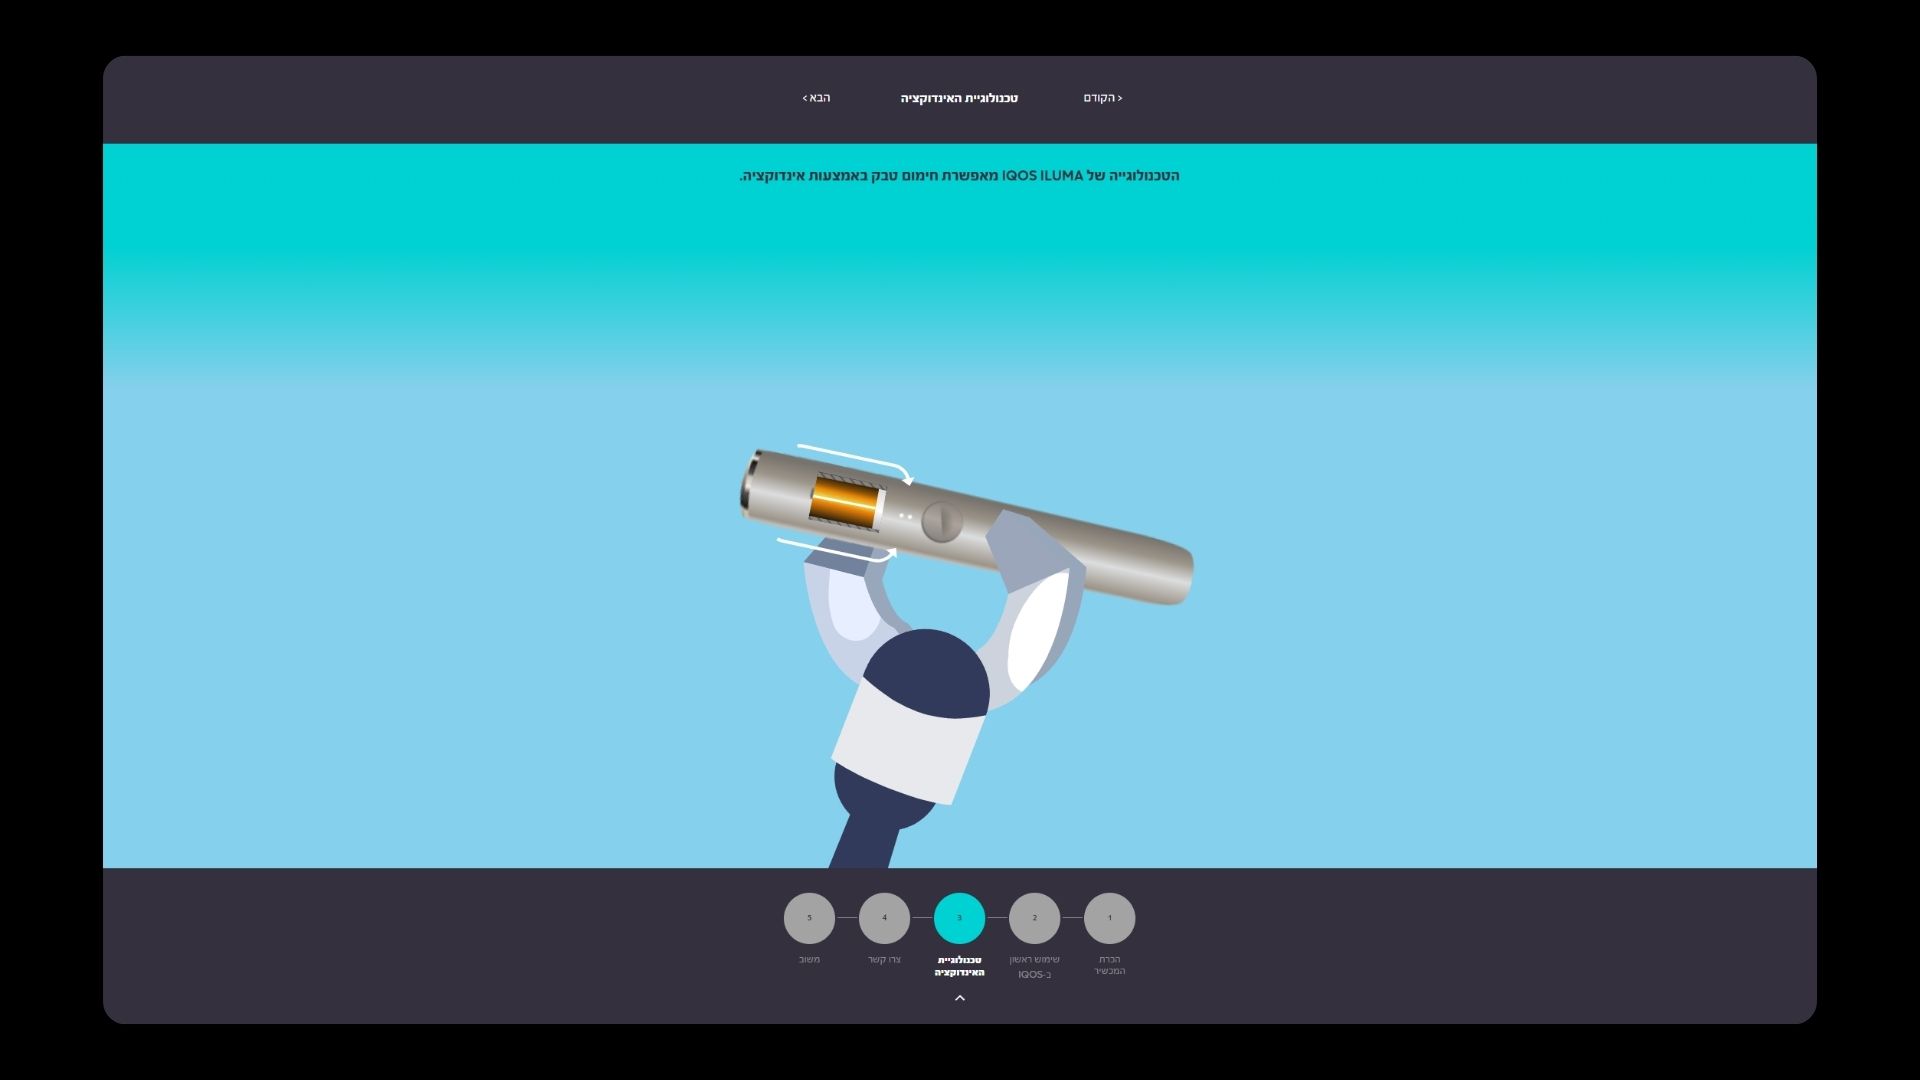Click the copper induction coil cutaway
This screenshot has height=1080, width=1920.
coord(843,502)
